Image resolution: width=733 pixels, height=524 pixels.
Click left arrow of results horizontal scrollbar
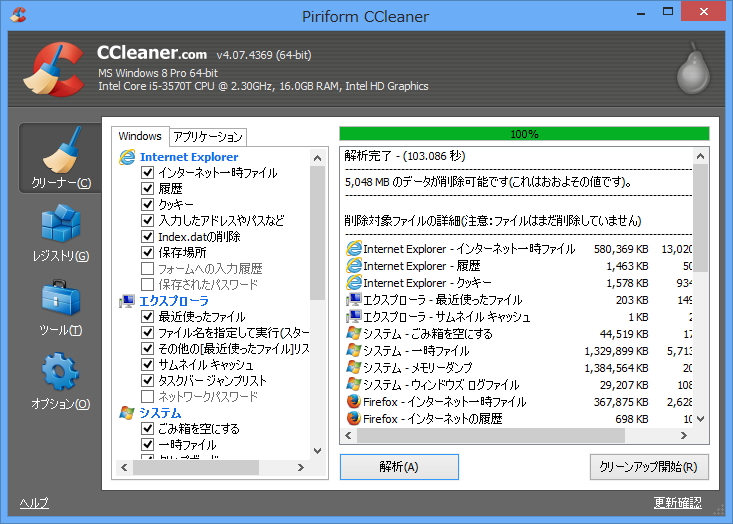(348, 436)
